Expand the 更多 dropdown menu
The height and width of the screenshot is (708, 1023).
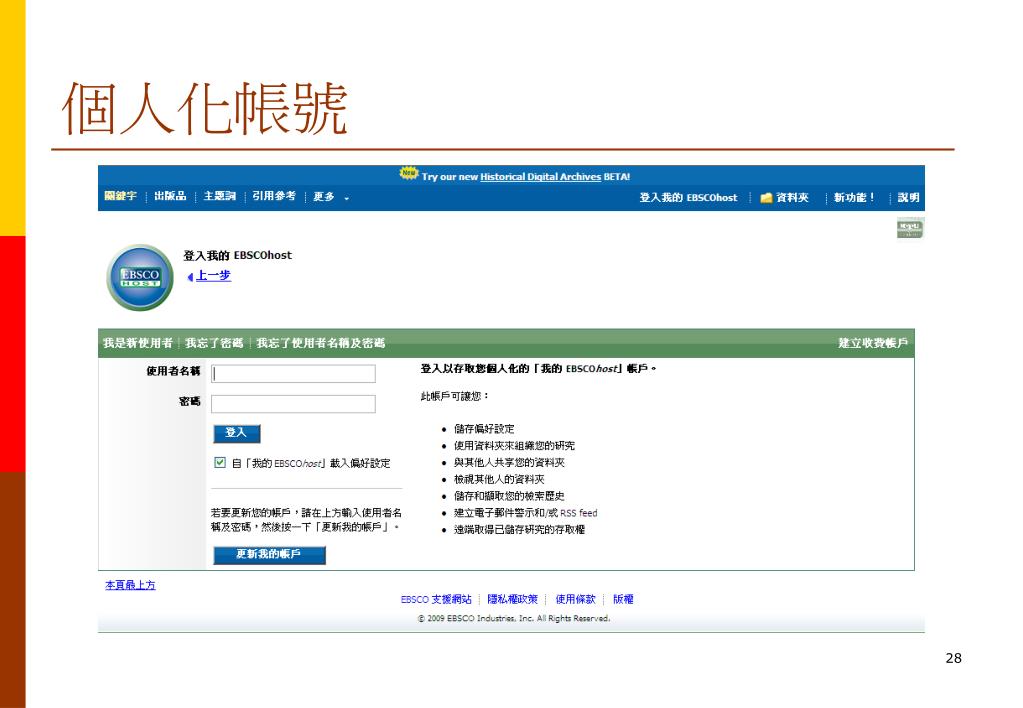point(331,196)
